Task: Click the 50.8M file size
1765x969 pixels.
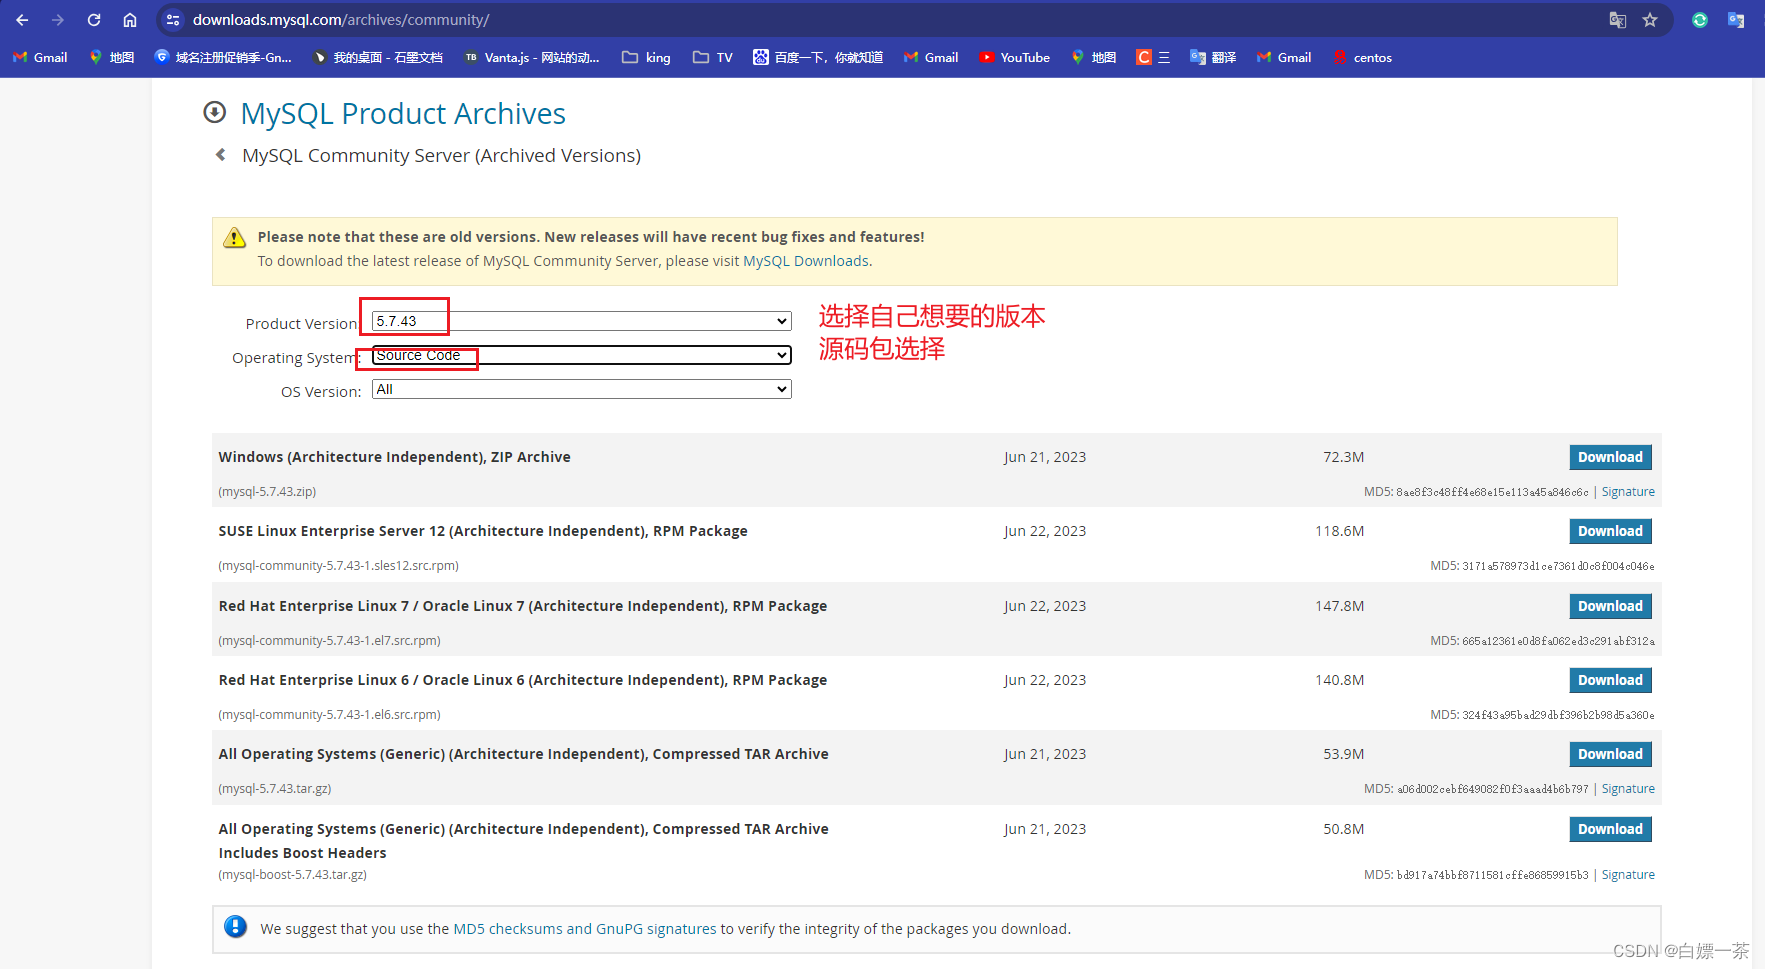Action: click(1343, 829)
